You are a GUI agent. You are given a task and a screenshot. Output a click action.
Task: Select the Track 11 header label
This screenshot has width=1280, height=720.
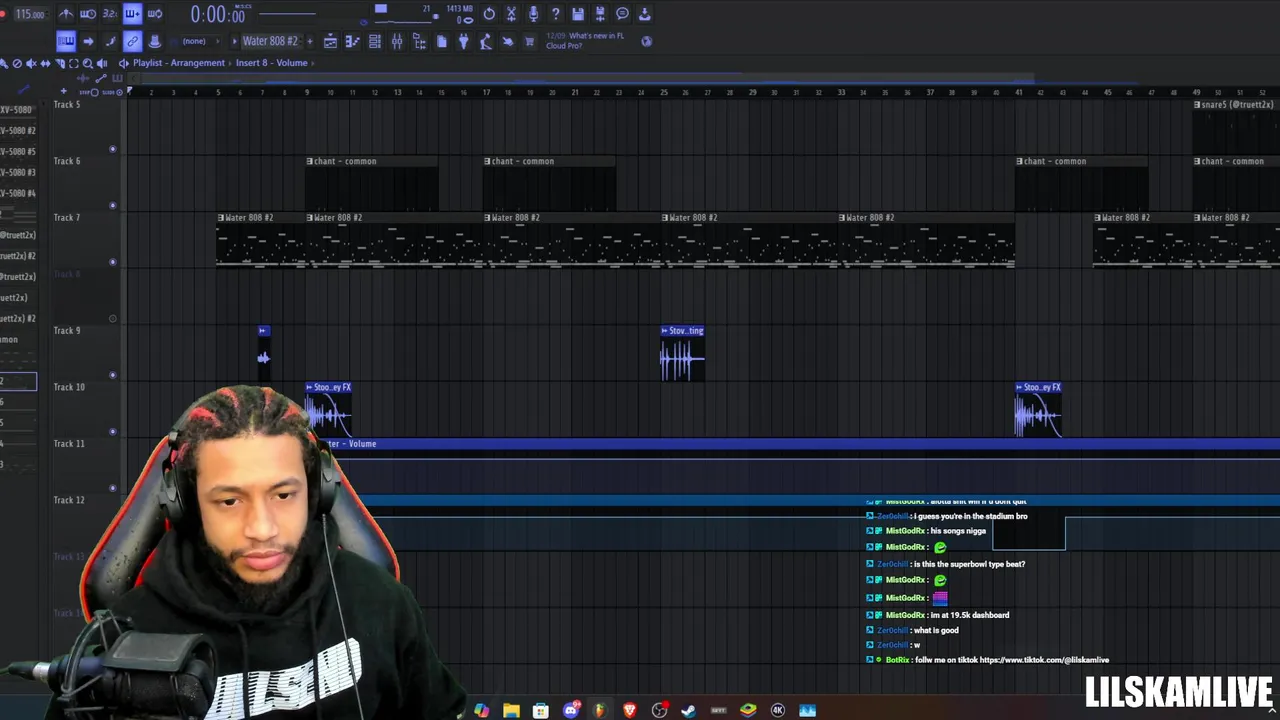point(69,444)
